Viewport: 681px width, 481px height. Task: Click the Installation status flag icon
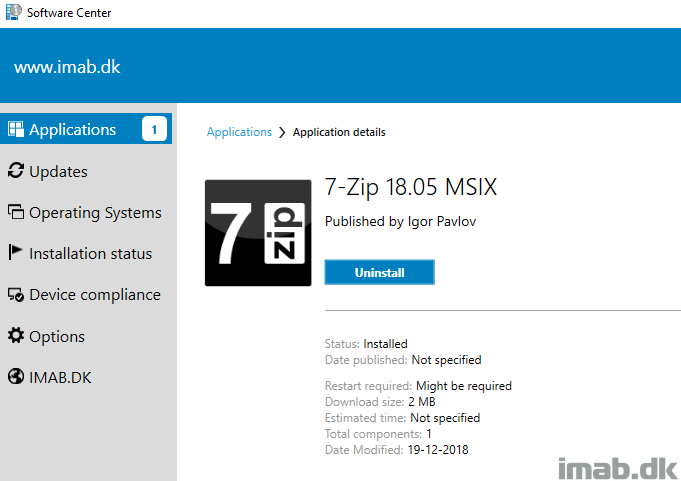tap(15, 253)
